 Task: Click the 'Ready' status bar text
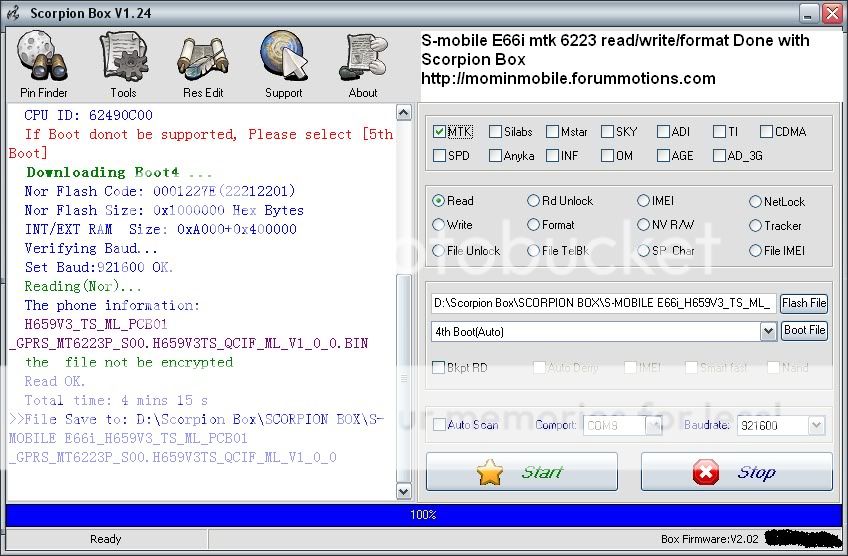(x=105, y=539)
